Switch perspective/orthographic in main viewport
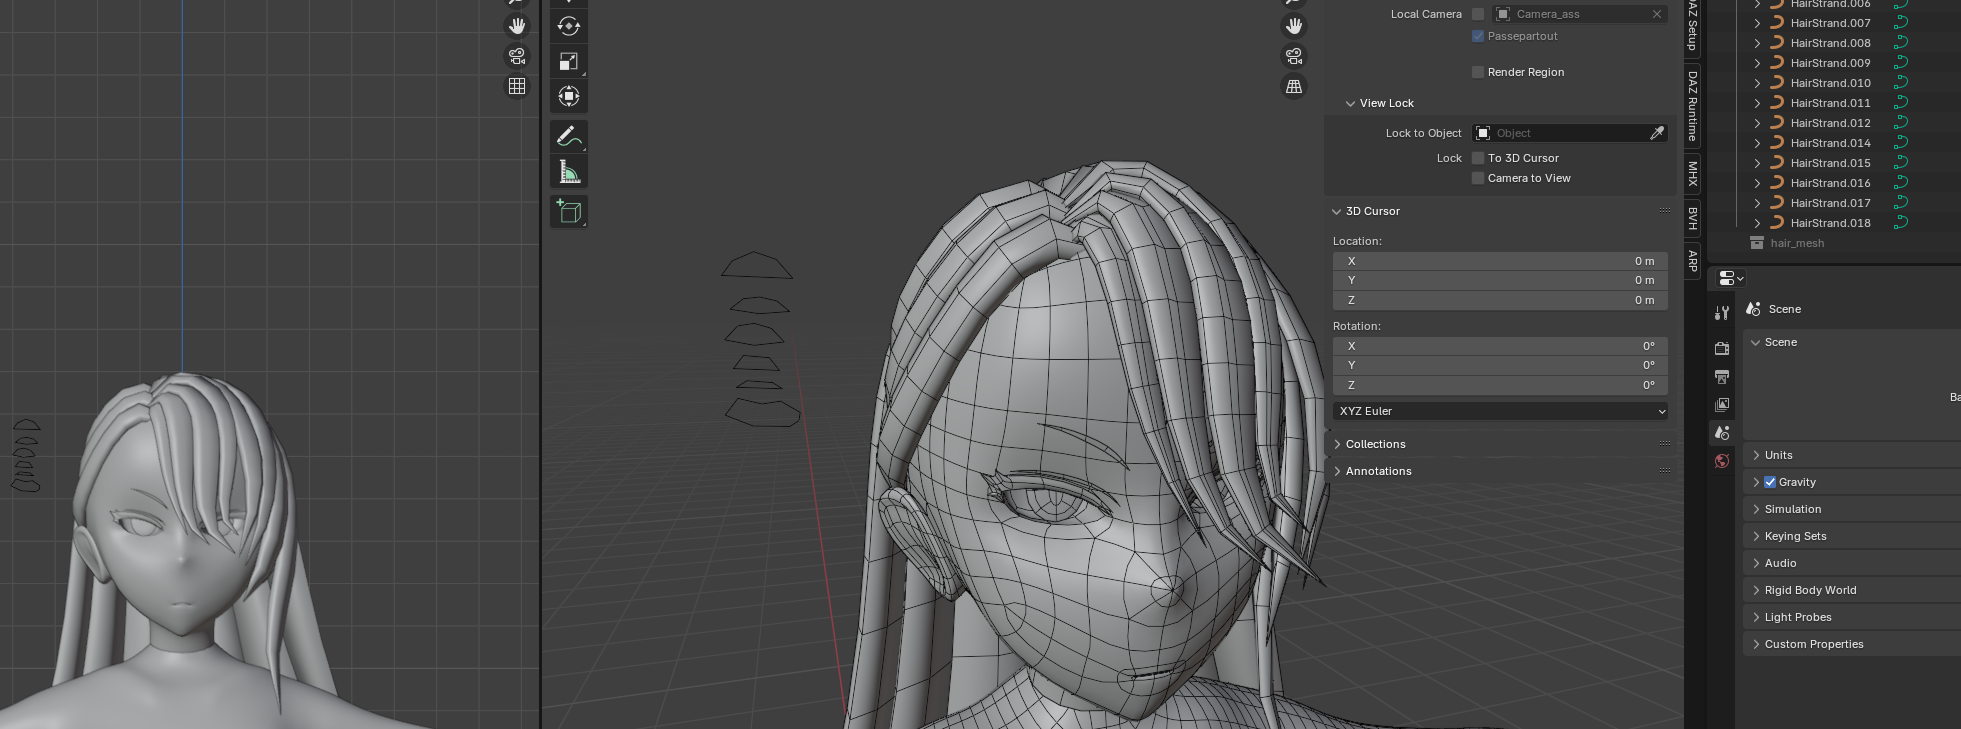1961x729 pixels. tap(1294, 86)
